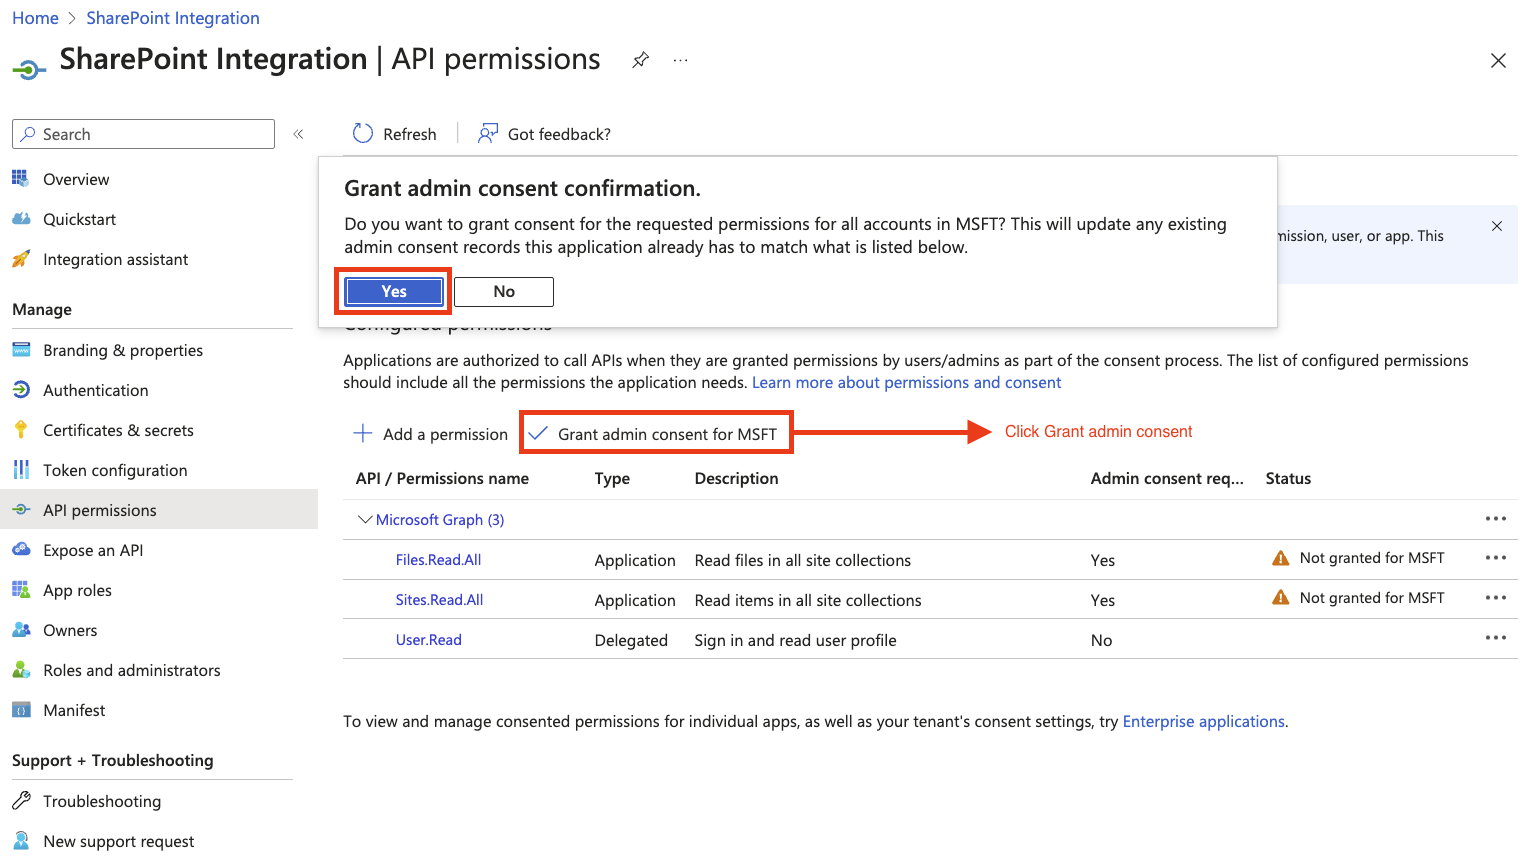Open Overview in the sidebar

[x=76, y=179]
